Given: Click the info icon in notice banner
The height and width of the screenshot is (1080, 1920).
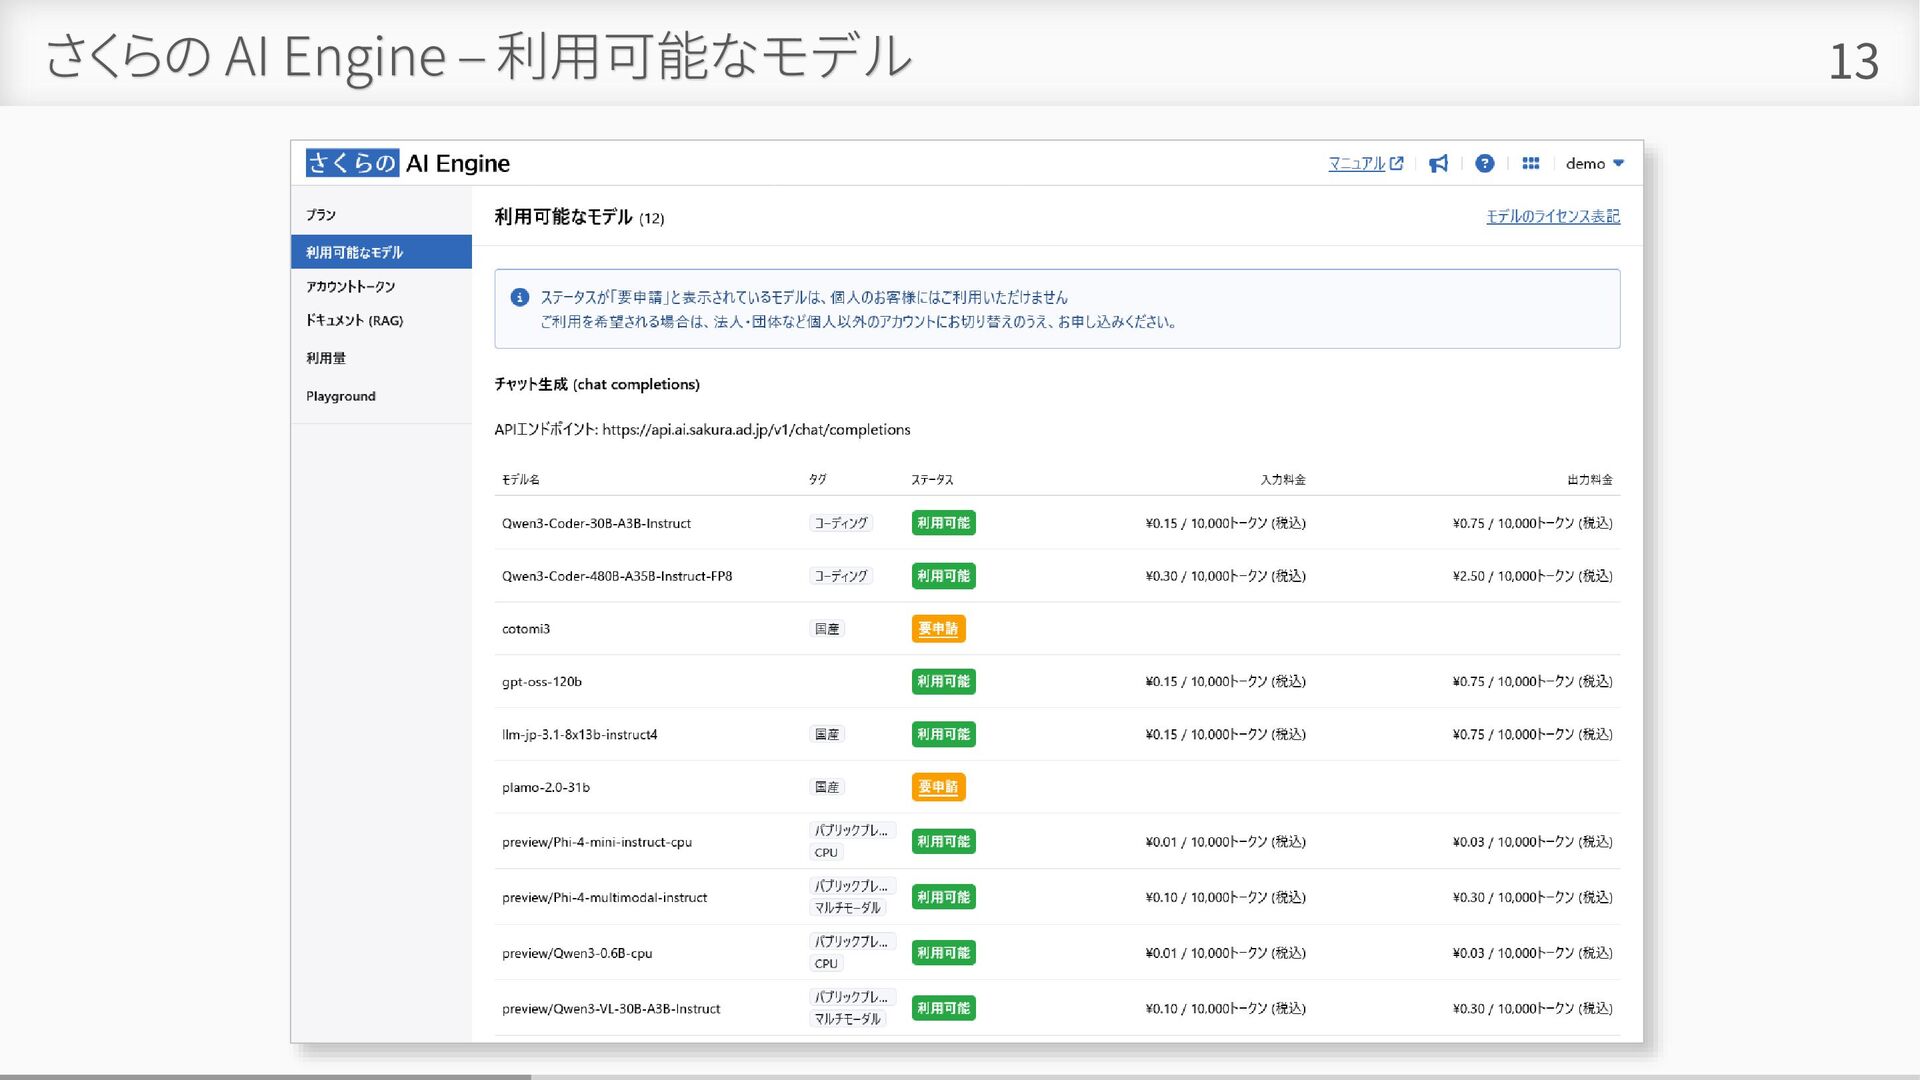Looking at the screenshot, I should click(520, 297).
